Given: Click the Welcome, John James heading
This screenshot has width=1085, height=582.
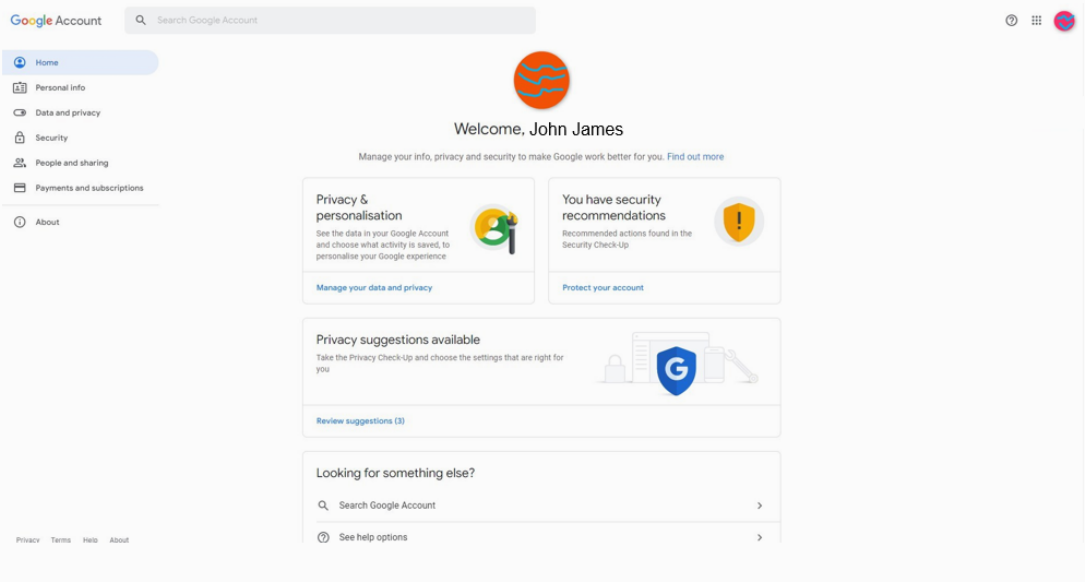Looking at the screenshot, I should tap(538, 129).
